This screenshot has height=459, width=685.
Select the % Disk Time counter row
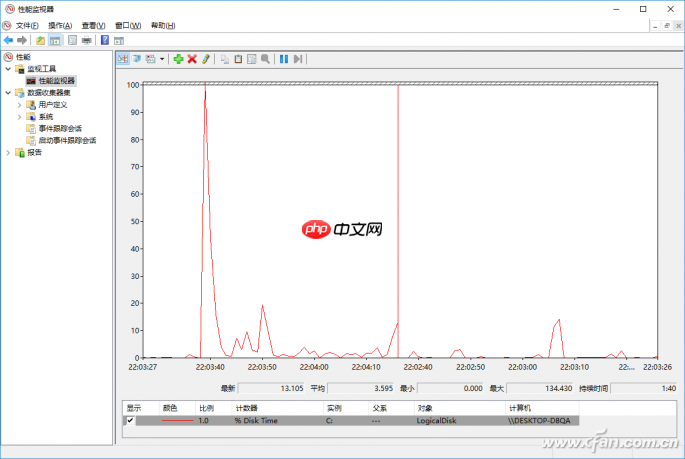coord(351,421)
